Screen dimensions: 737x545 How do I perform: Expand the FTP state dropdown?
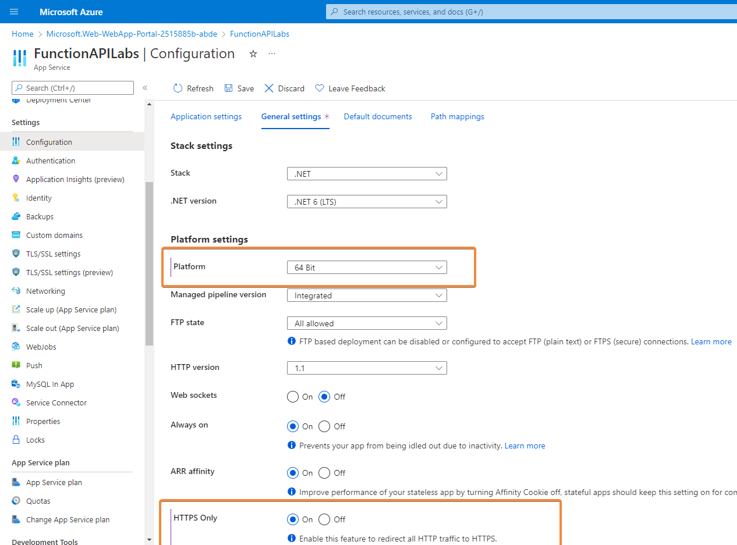point(366,324)
